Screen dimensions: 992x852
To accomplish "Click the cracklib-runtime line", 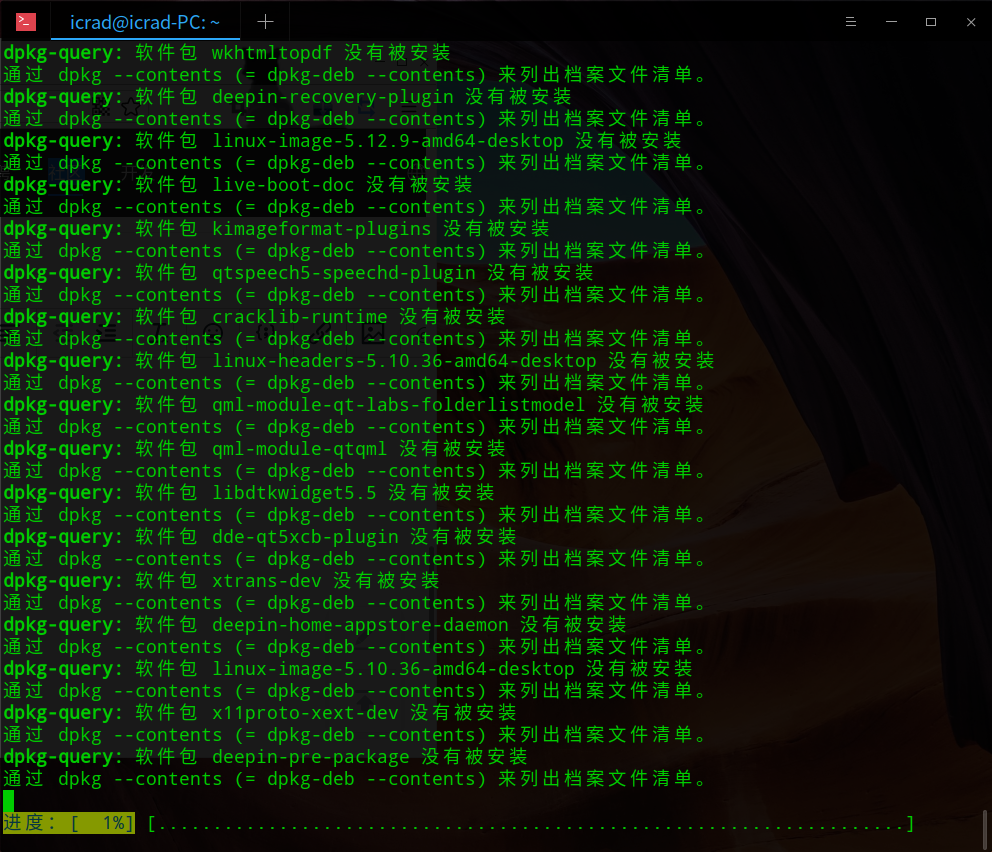I will 254,316.
